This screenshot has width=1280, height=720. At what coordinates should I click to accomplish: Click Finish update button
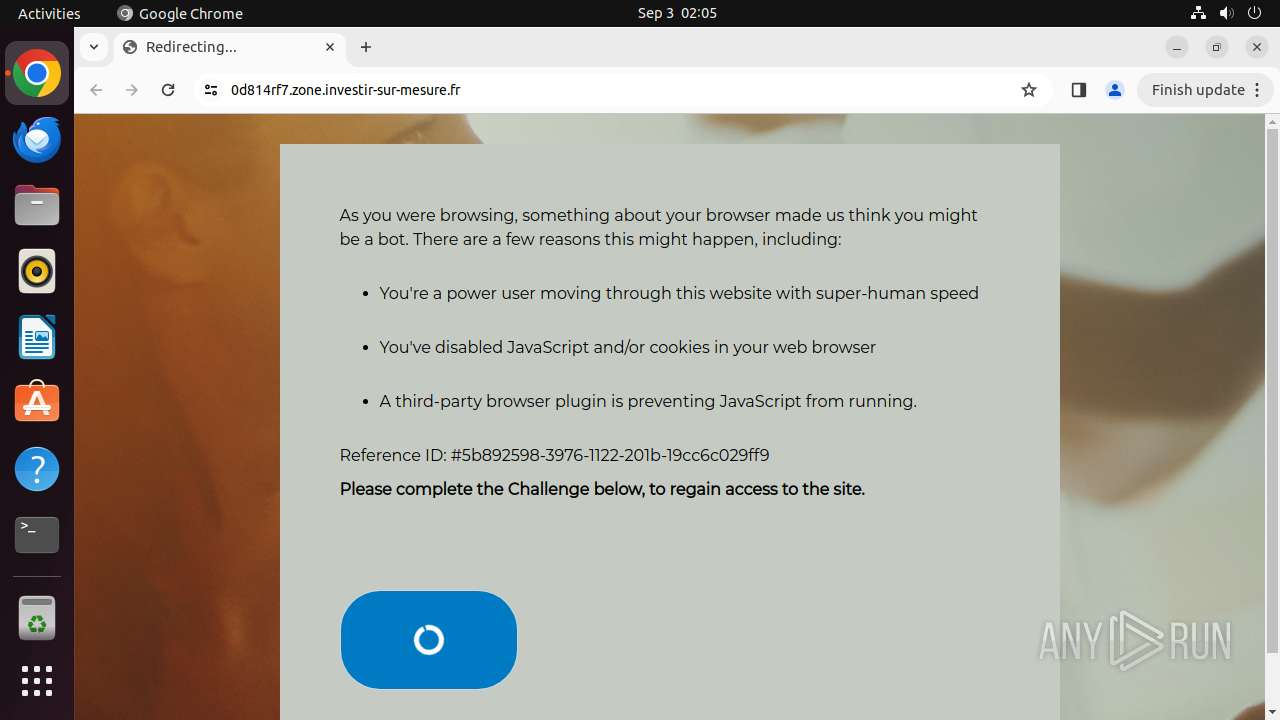[1198, 90]
